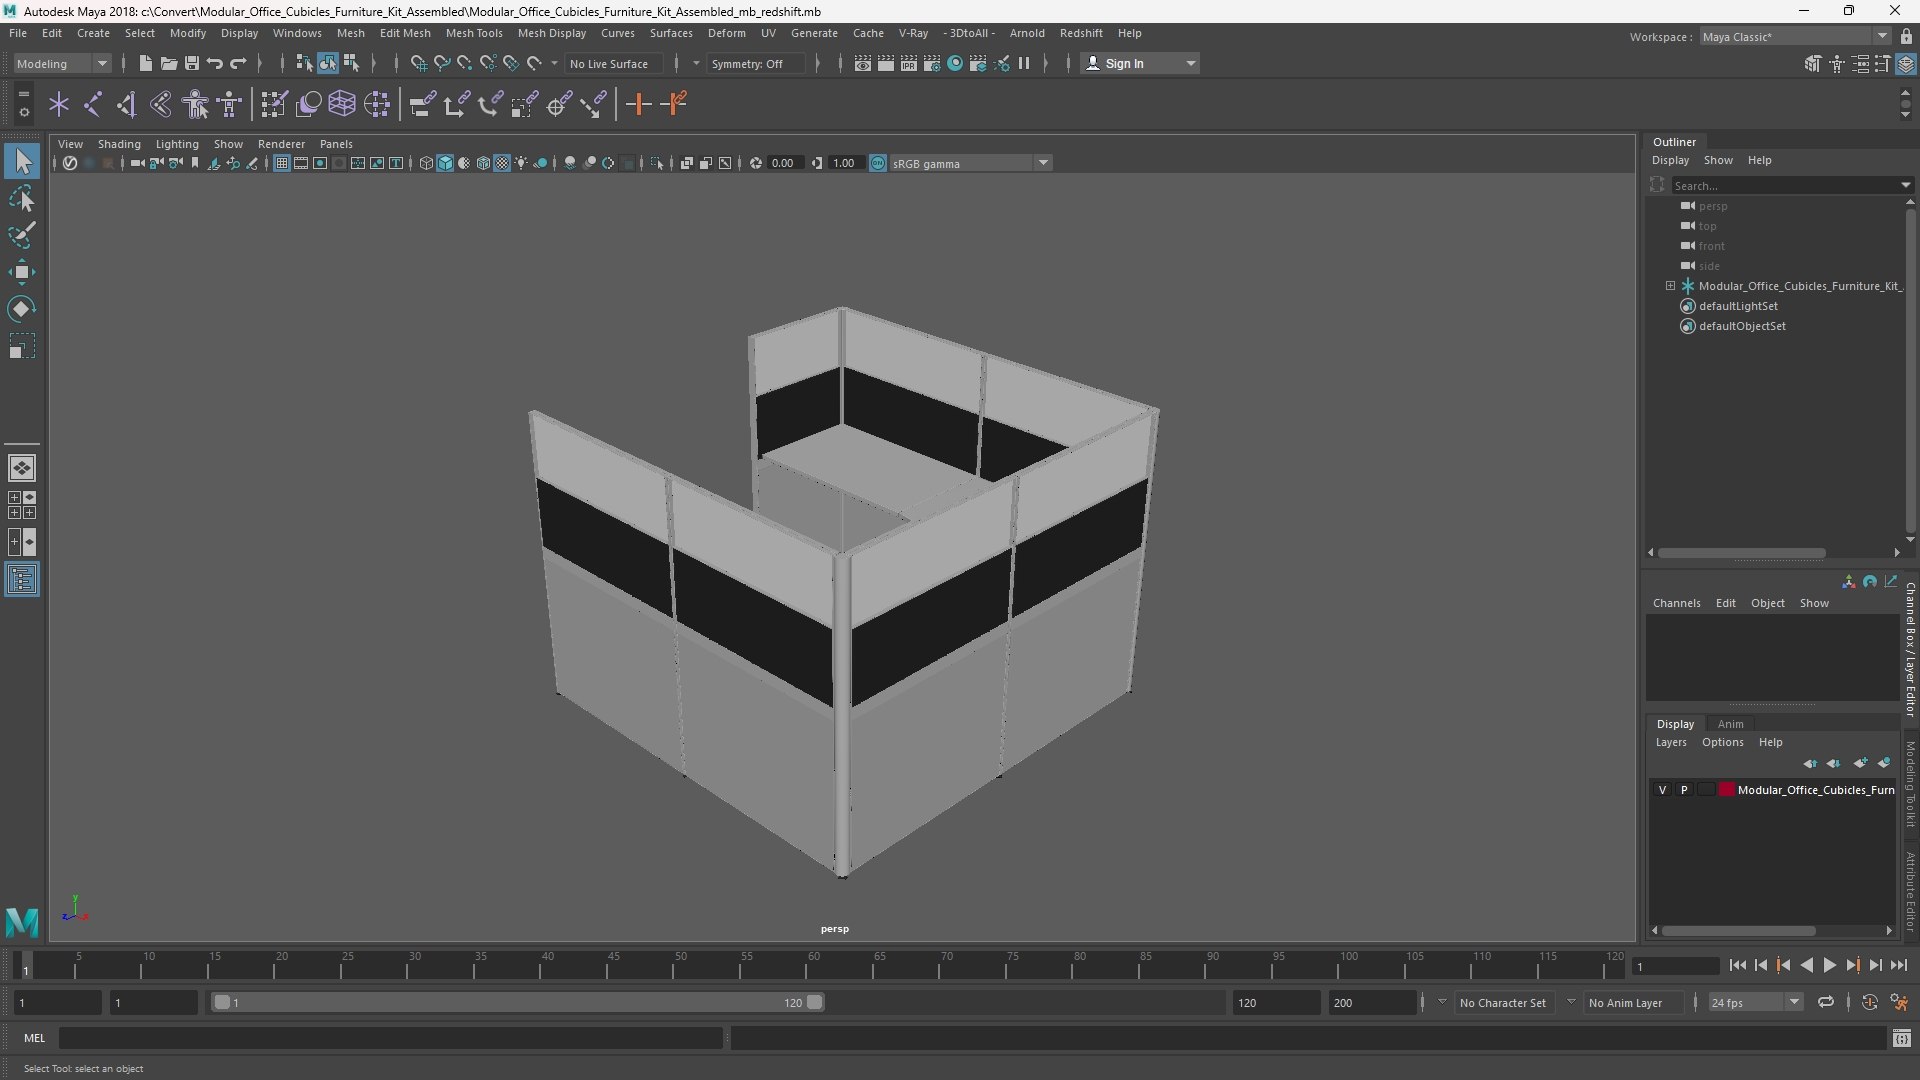Open the Sign In dropdown
This screenshot has height=1080, width=1920.
point(1141,63)
